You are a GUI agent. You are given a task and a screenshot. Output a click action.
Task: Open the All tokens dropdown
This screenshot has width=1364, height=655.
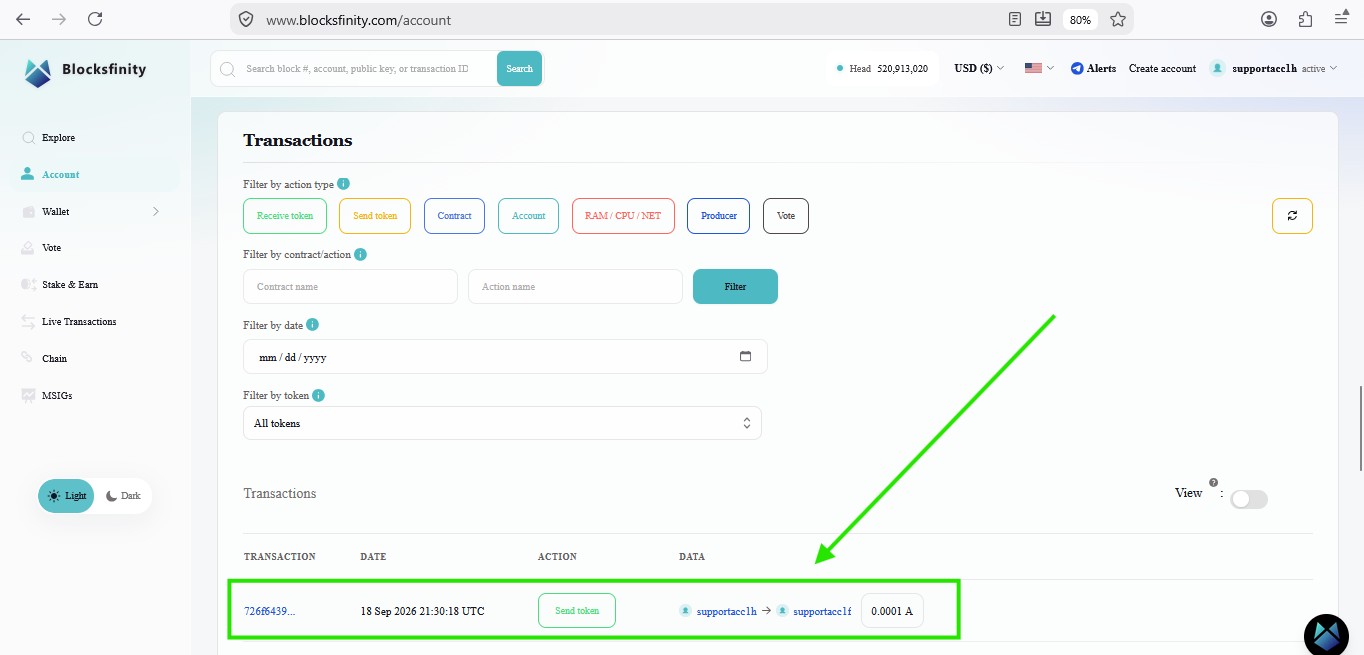(x=502, y=423)
